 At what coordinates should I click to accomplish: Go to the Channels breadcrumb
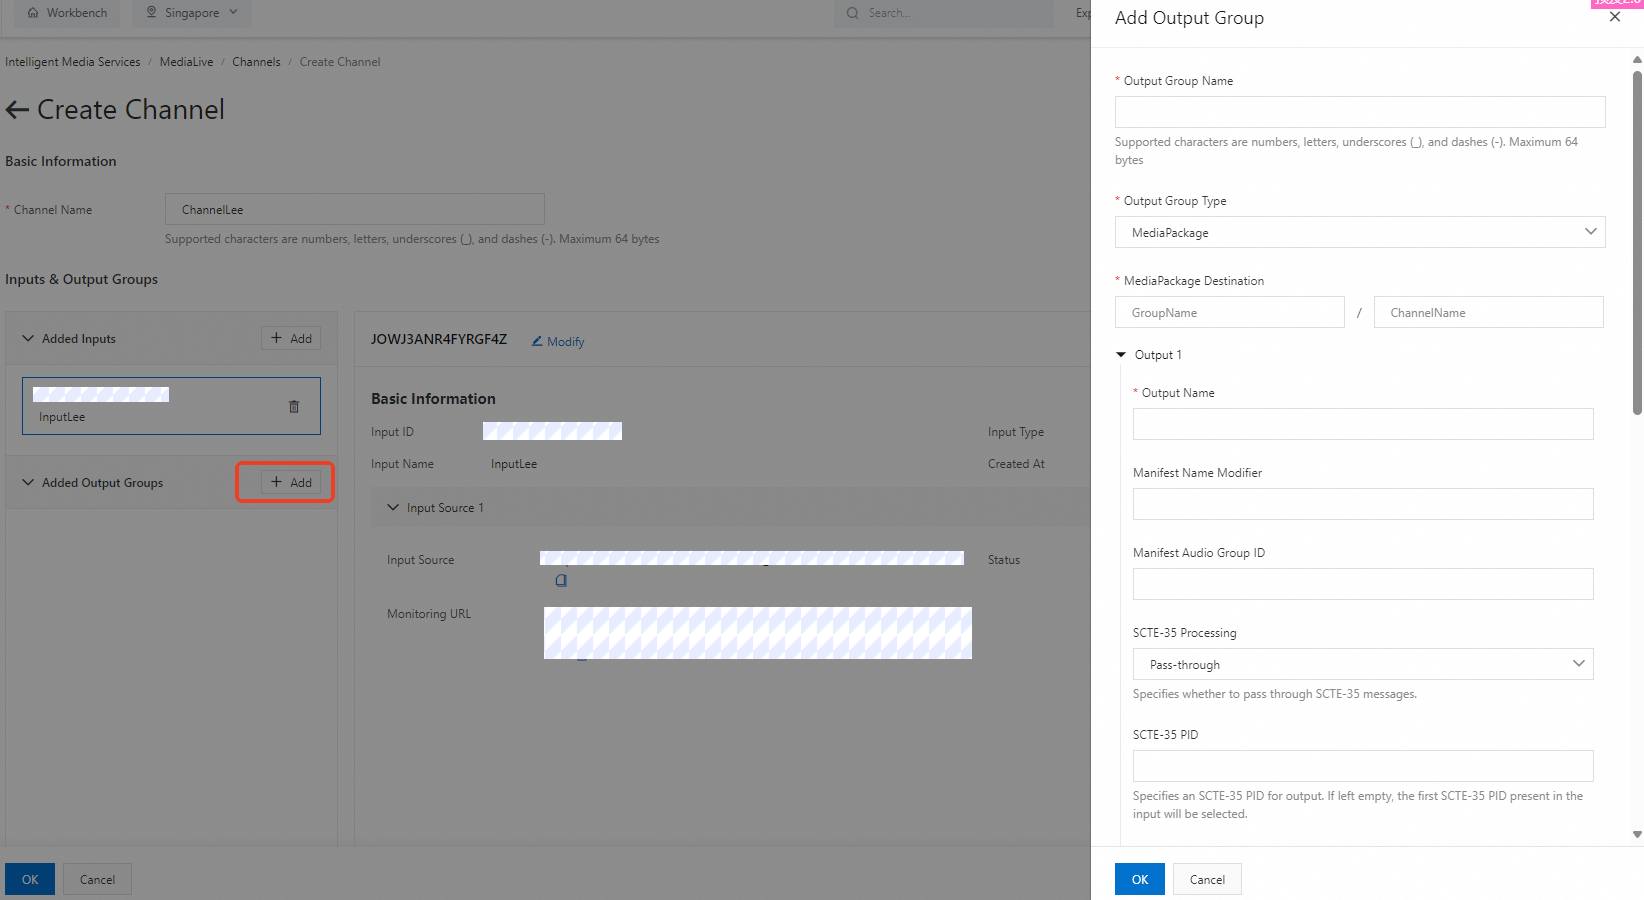coord(256,62)
